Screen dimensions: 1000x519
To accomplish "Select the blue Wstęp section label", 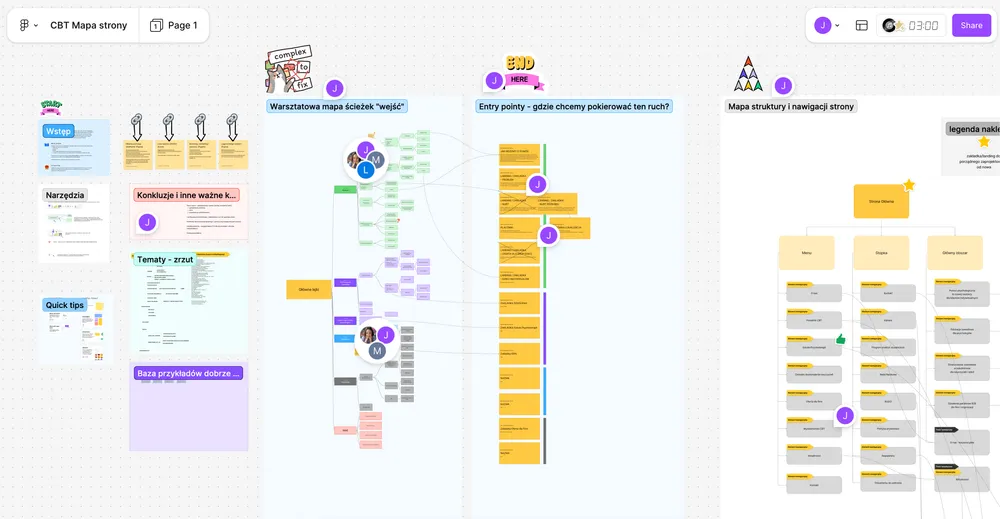I will [58, 131].
